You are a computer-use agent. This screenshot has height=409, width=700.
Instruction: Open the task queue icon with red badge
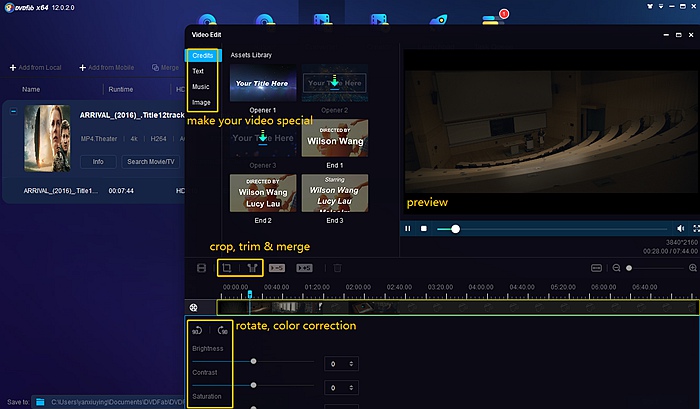point(494,18)
